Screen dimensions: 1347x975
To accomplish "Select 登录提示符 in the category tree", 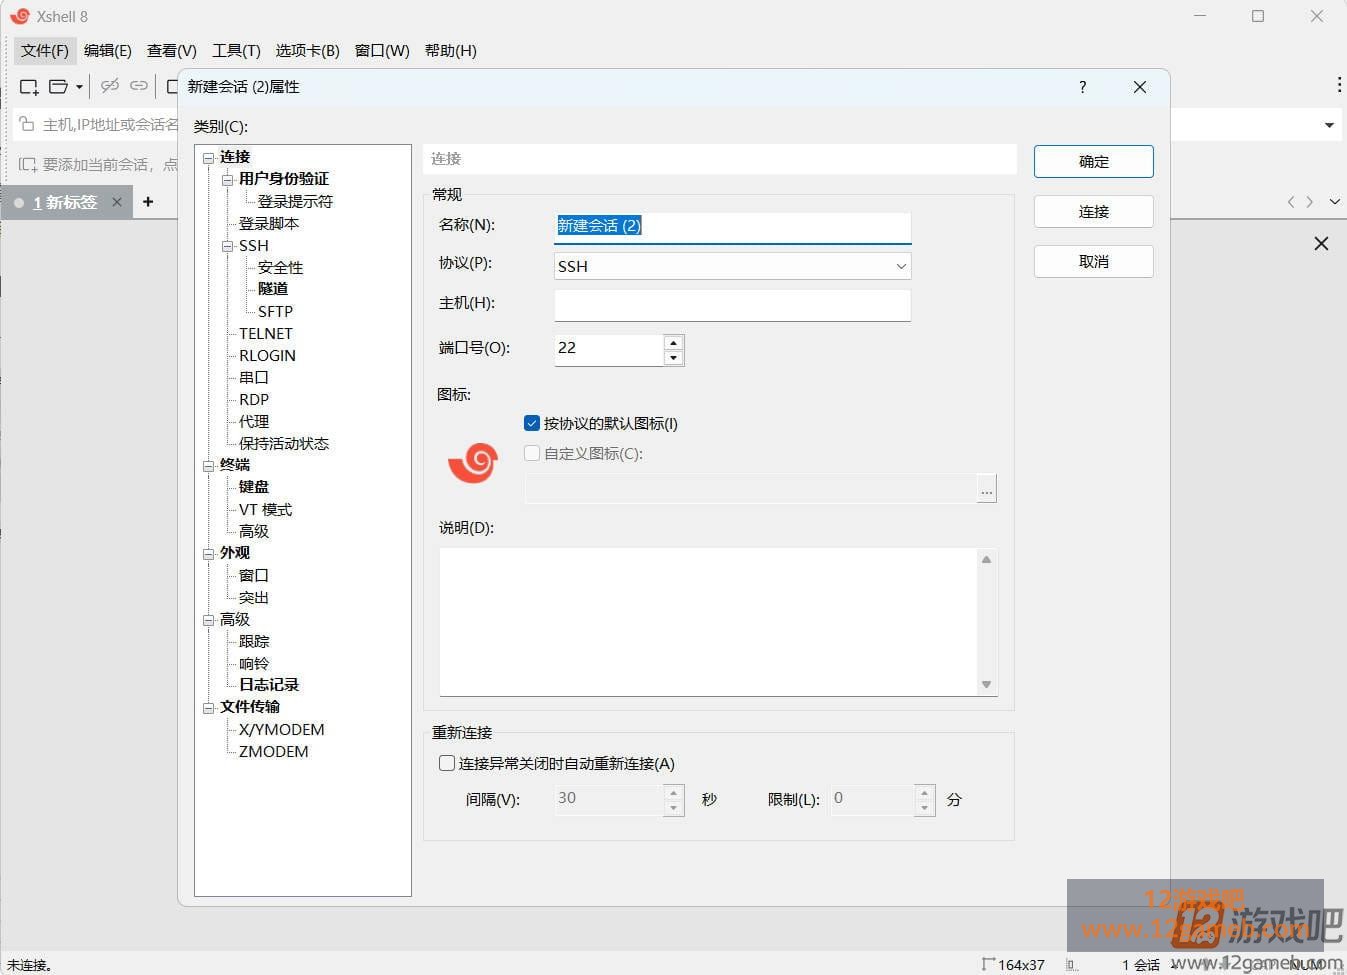I will click(x=295, y=201).
